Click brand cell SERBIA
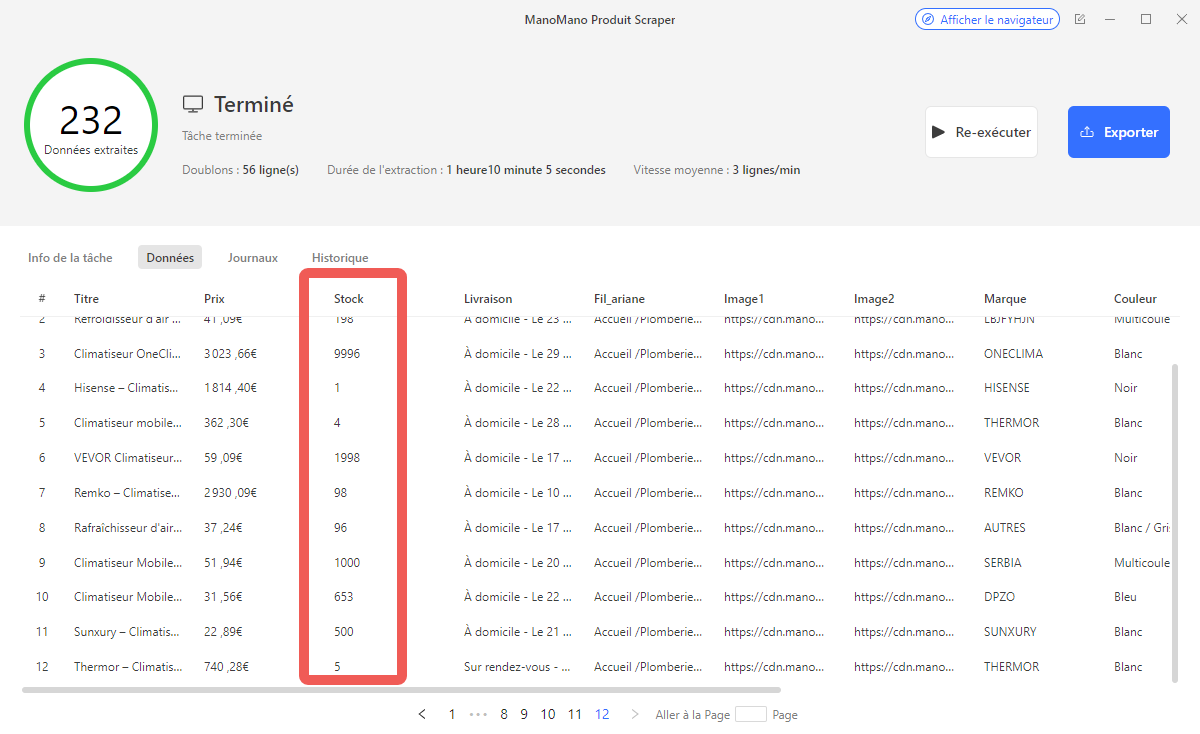Screen dimensions: 1200x734 tap(1004, 563)
